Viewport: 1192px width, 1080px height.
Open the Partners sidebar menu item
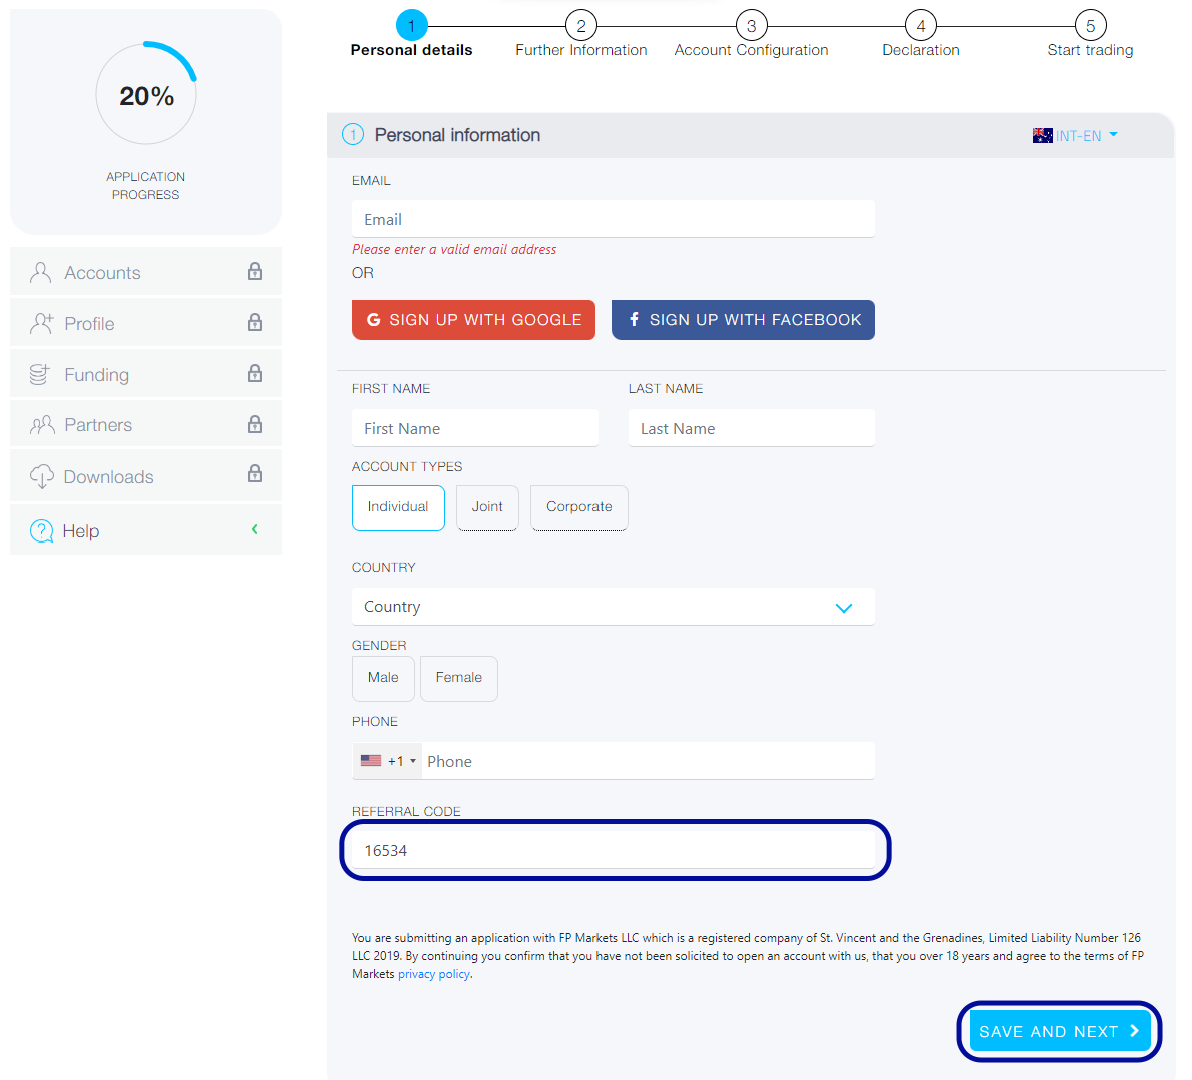pyautogui.click(x=146, y=424)
